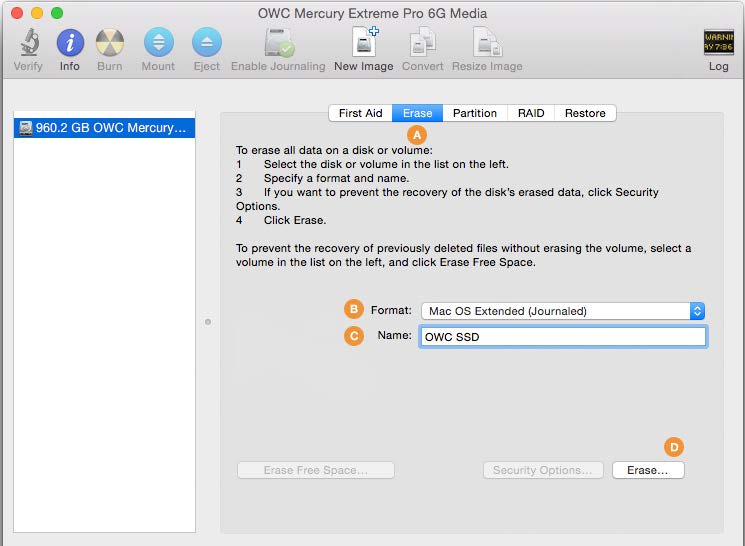The width and height of the screenshot is (745, 546).
Task: Click the sidebar splitter handle dot
Action: coord(208,322)
